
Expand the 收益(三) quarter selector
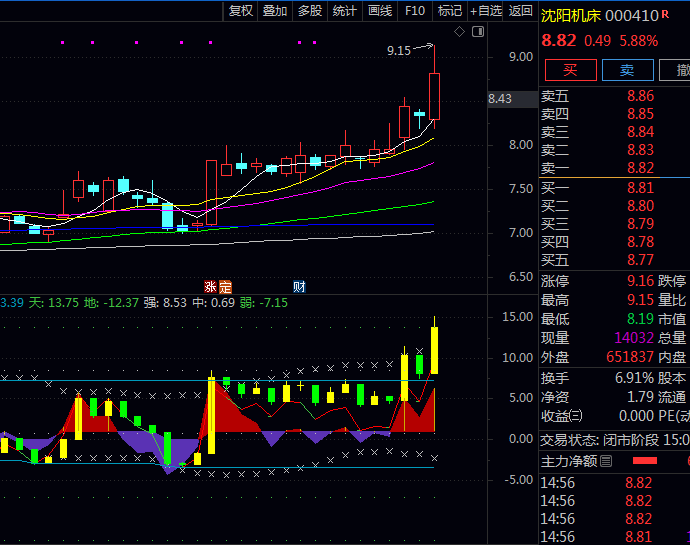coord(576,416)
